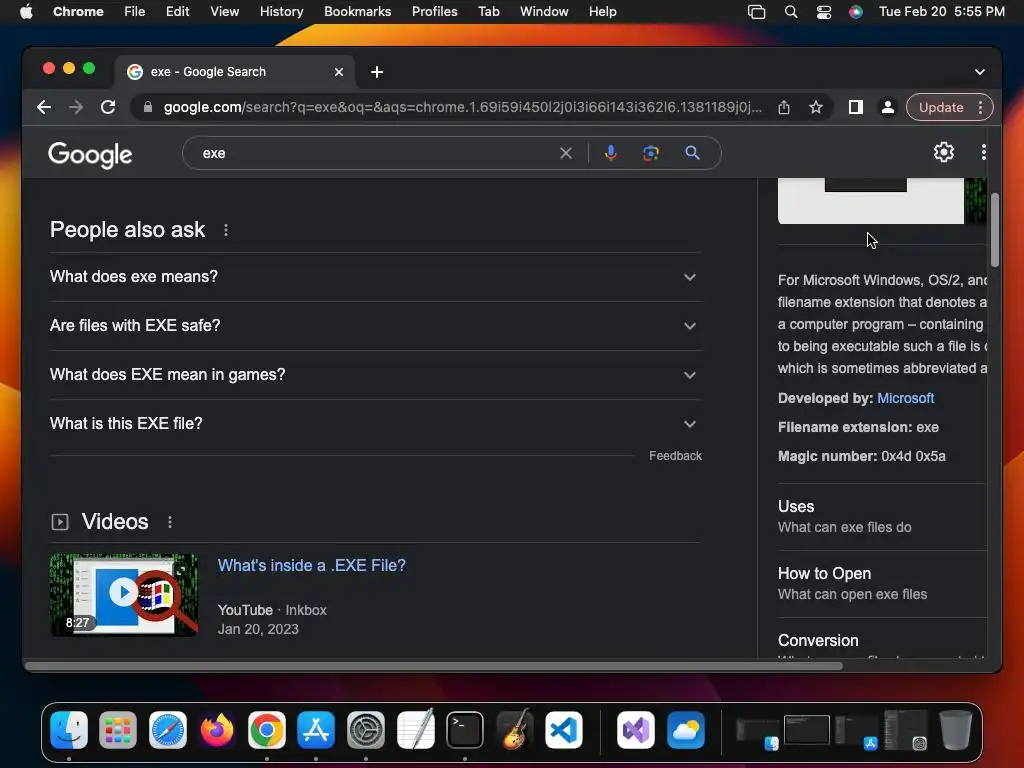Open the Uses section link
Viewport: 1024px width, 768px height.
pyautogui.click(x=882, y=517)
